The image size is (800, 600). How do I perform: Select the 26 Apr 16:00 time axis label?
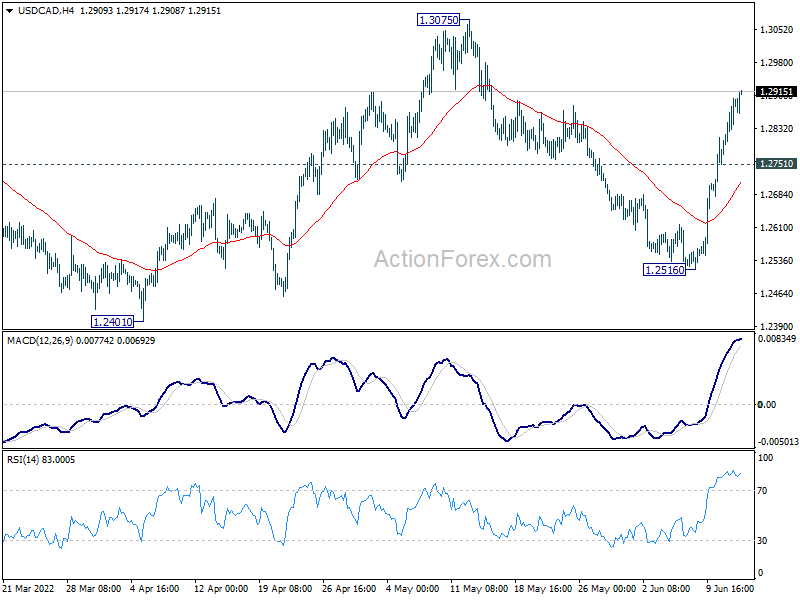349,589
